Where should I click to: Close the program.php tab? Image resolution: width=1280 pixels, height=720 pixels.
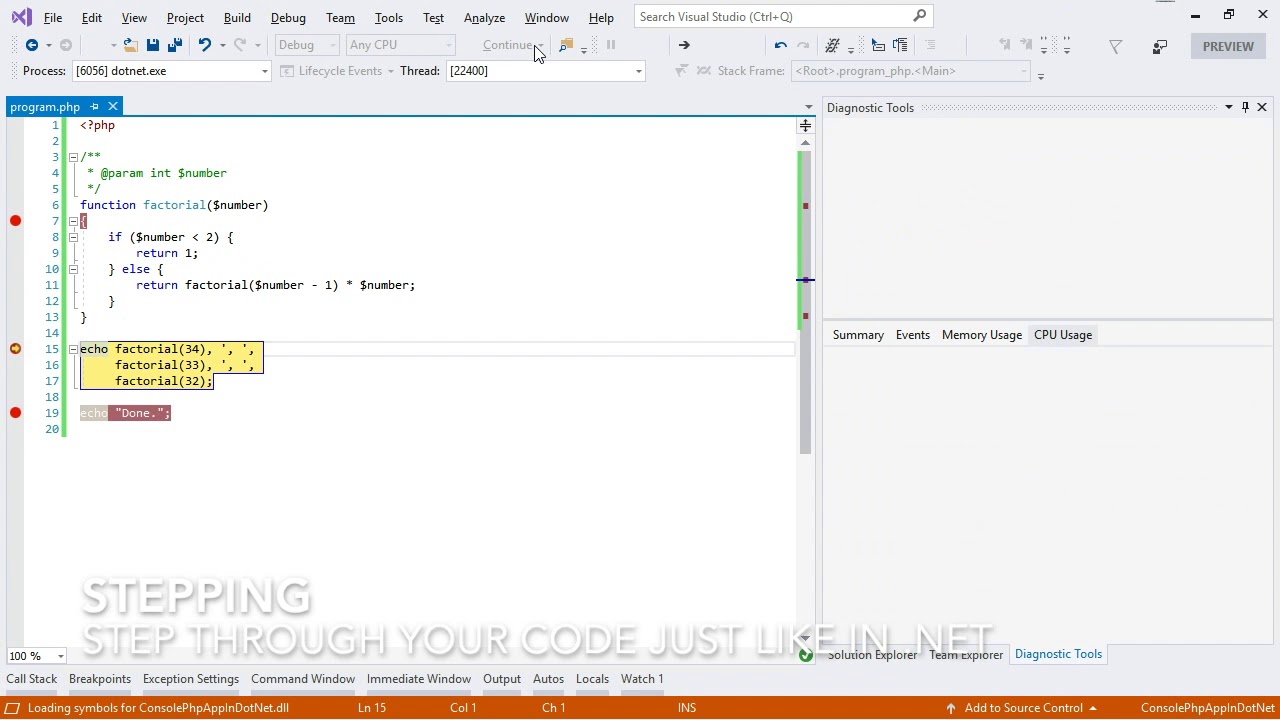click(x=113, y=107)
